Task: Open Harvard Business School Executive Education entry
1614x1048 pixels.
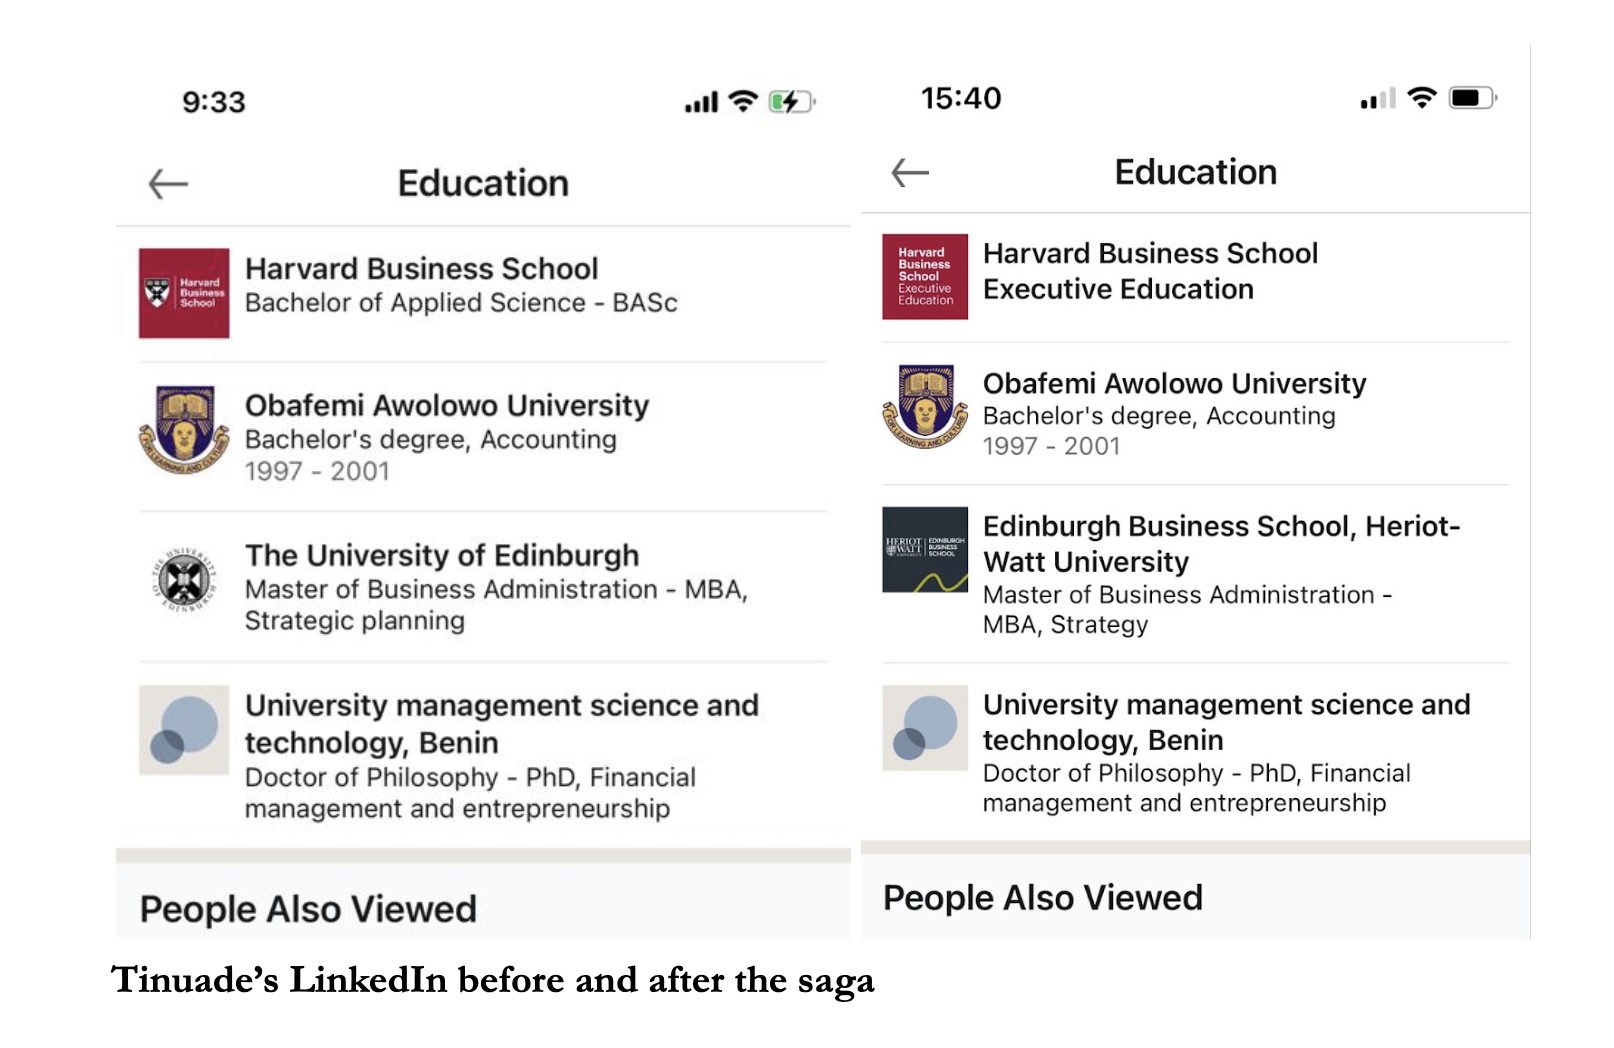Action: point(1150,271)
